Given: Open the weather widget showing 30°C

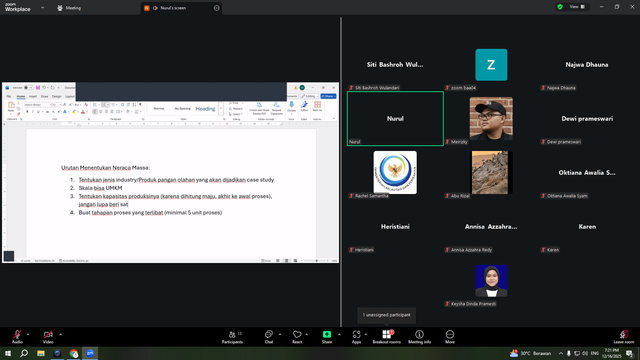Looking at the screenshot, I should pyautogui.click(x=531, y=353).
